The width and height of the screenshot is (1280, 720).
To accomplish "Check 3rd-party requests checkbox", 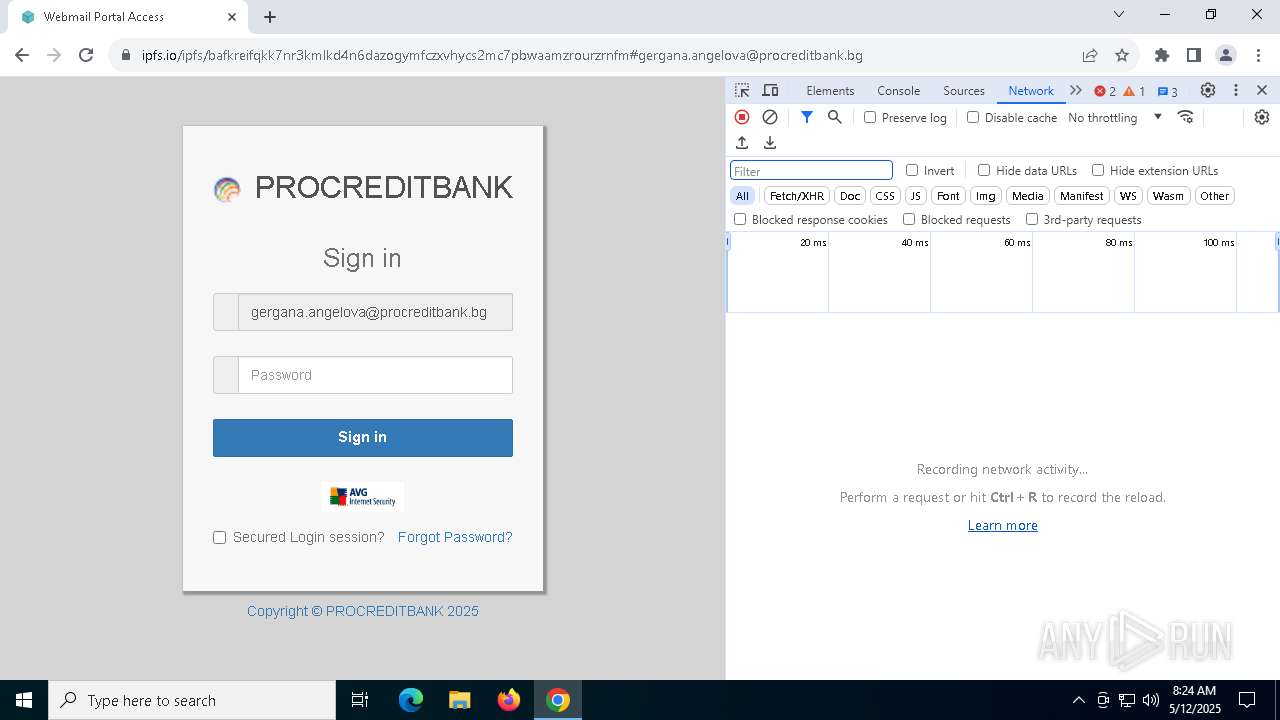I will click(x=1032, y=219).
